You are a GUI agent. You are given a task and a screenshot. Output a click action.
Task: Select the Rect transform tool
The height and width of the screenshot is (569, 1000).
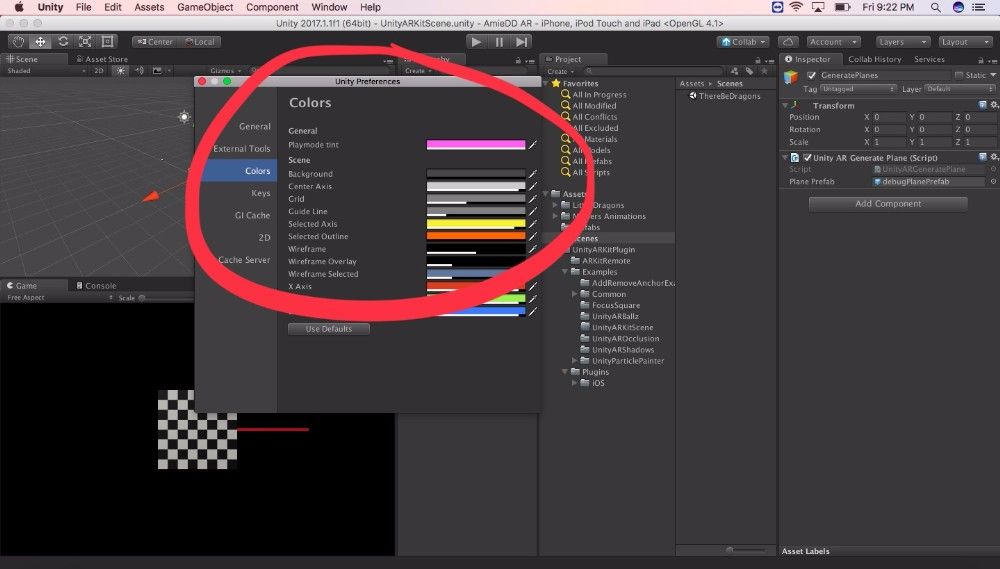[x=107, y=41]
